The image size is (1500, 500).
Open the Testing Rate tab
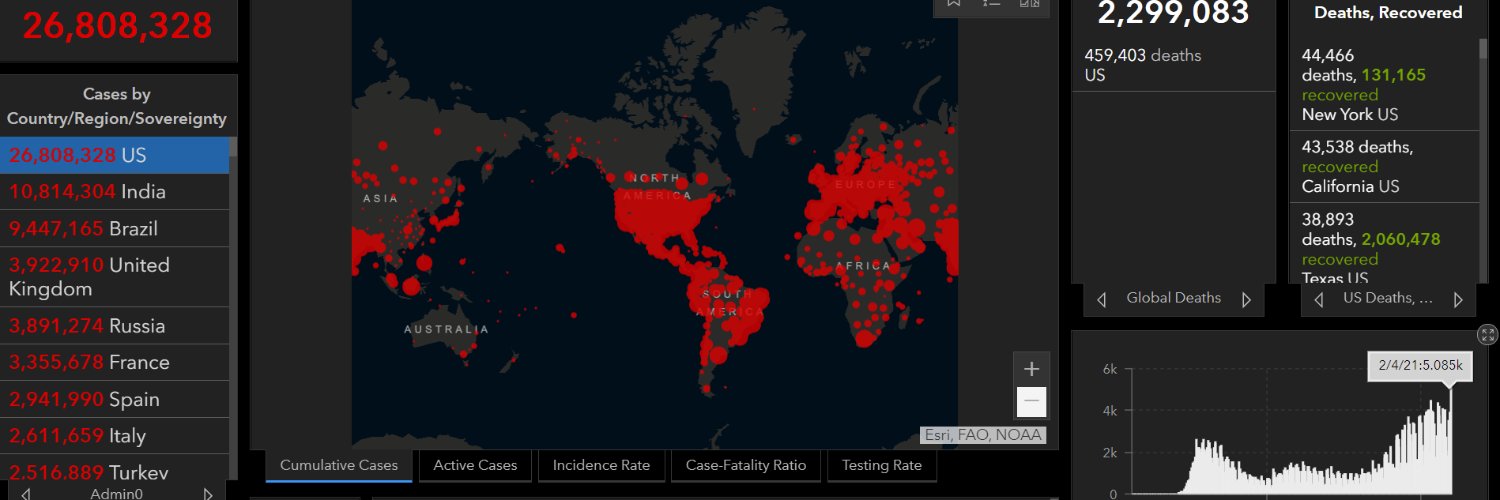click(x=882, y=465)
